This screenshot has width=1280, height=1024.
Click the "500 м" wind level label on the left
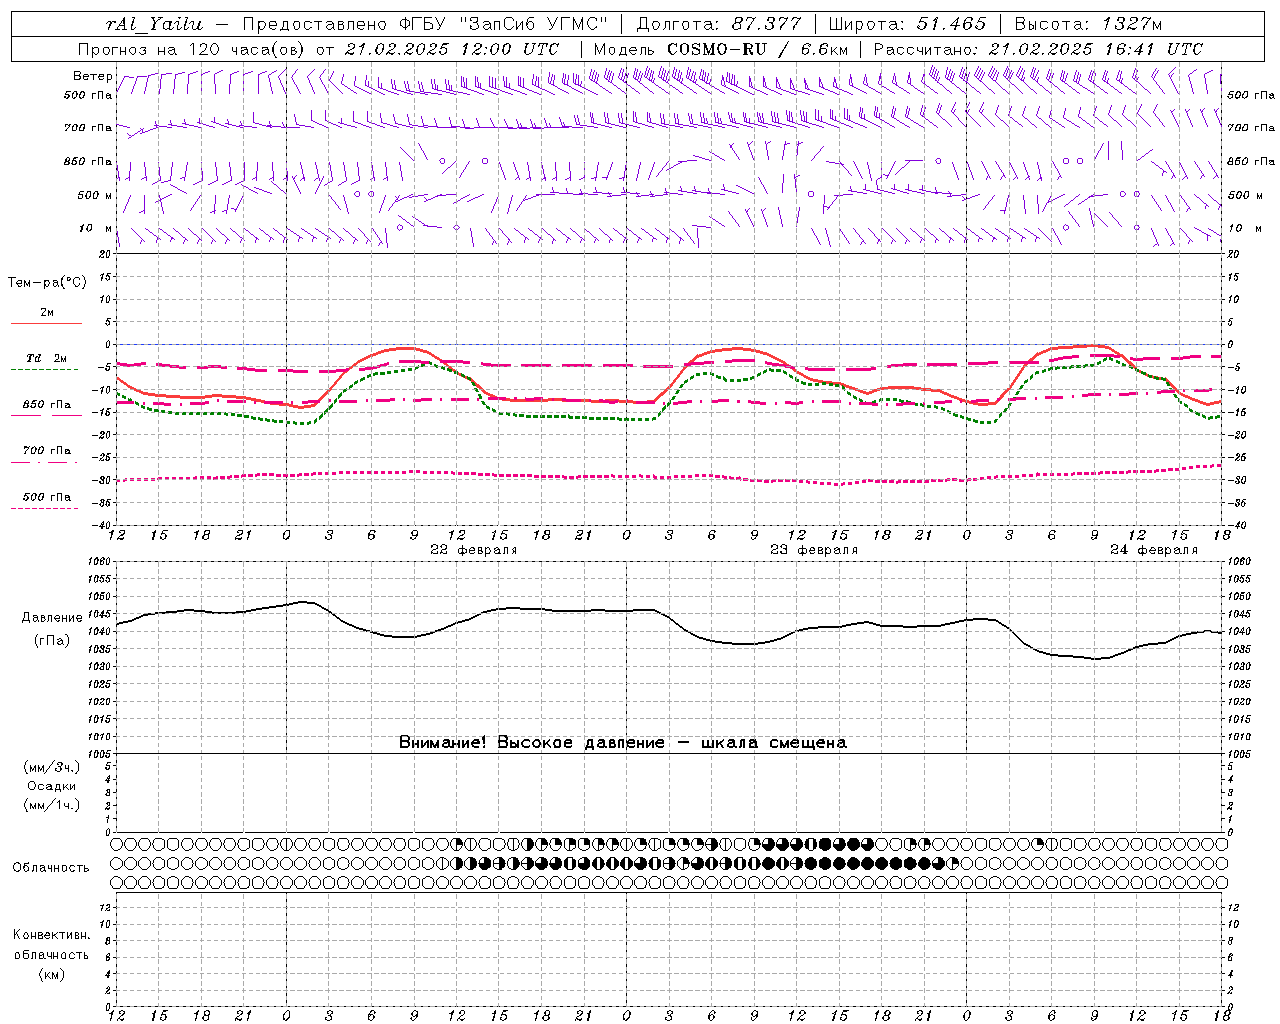pyautogui.click(x=95, y=195)
